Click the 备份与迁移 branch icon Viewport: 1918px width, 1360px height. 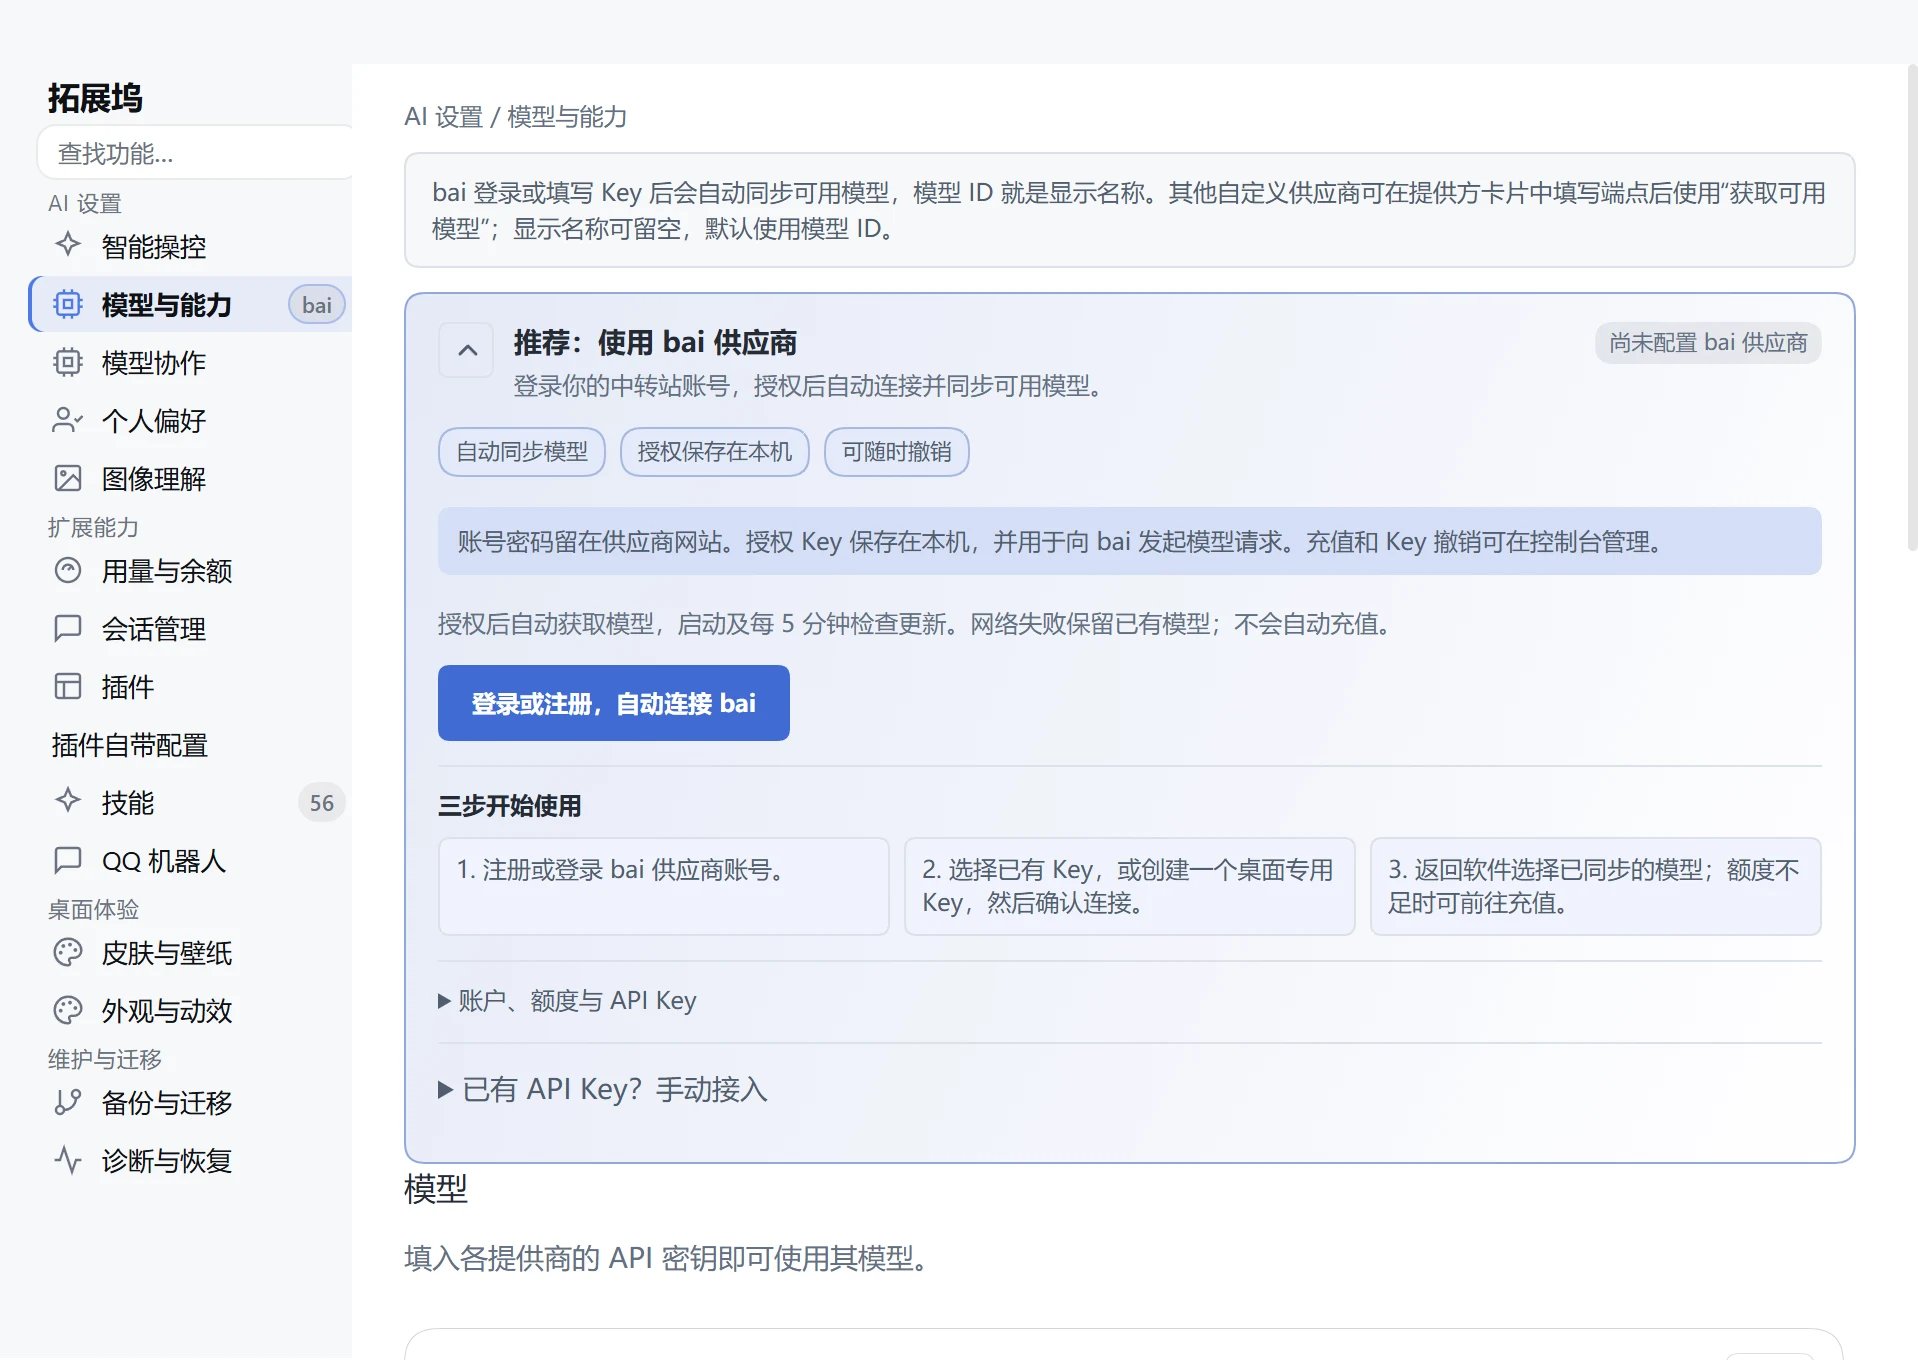pyautogui.click(x=68, y=1102)
